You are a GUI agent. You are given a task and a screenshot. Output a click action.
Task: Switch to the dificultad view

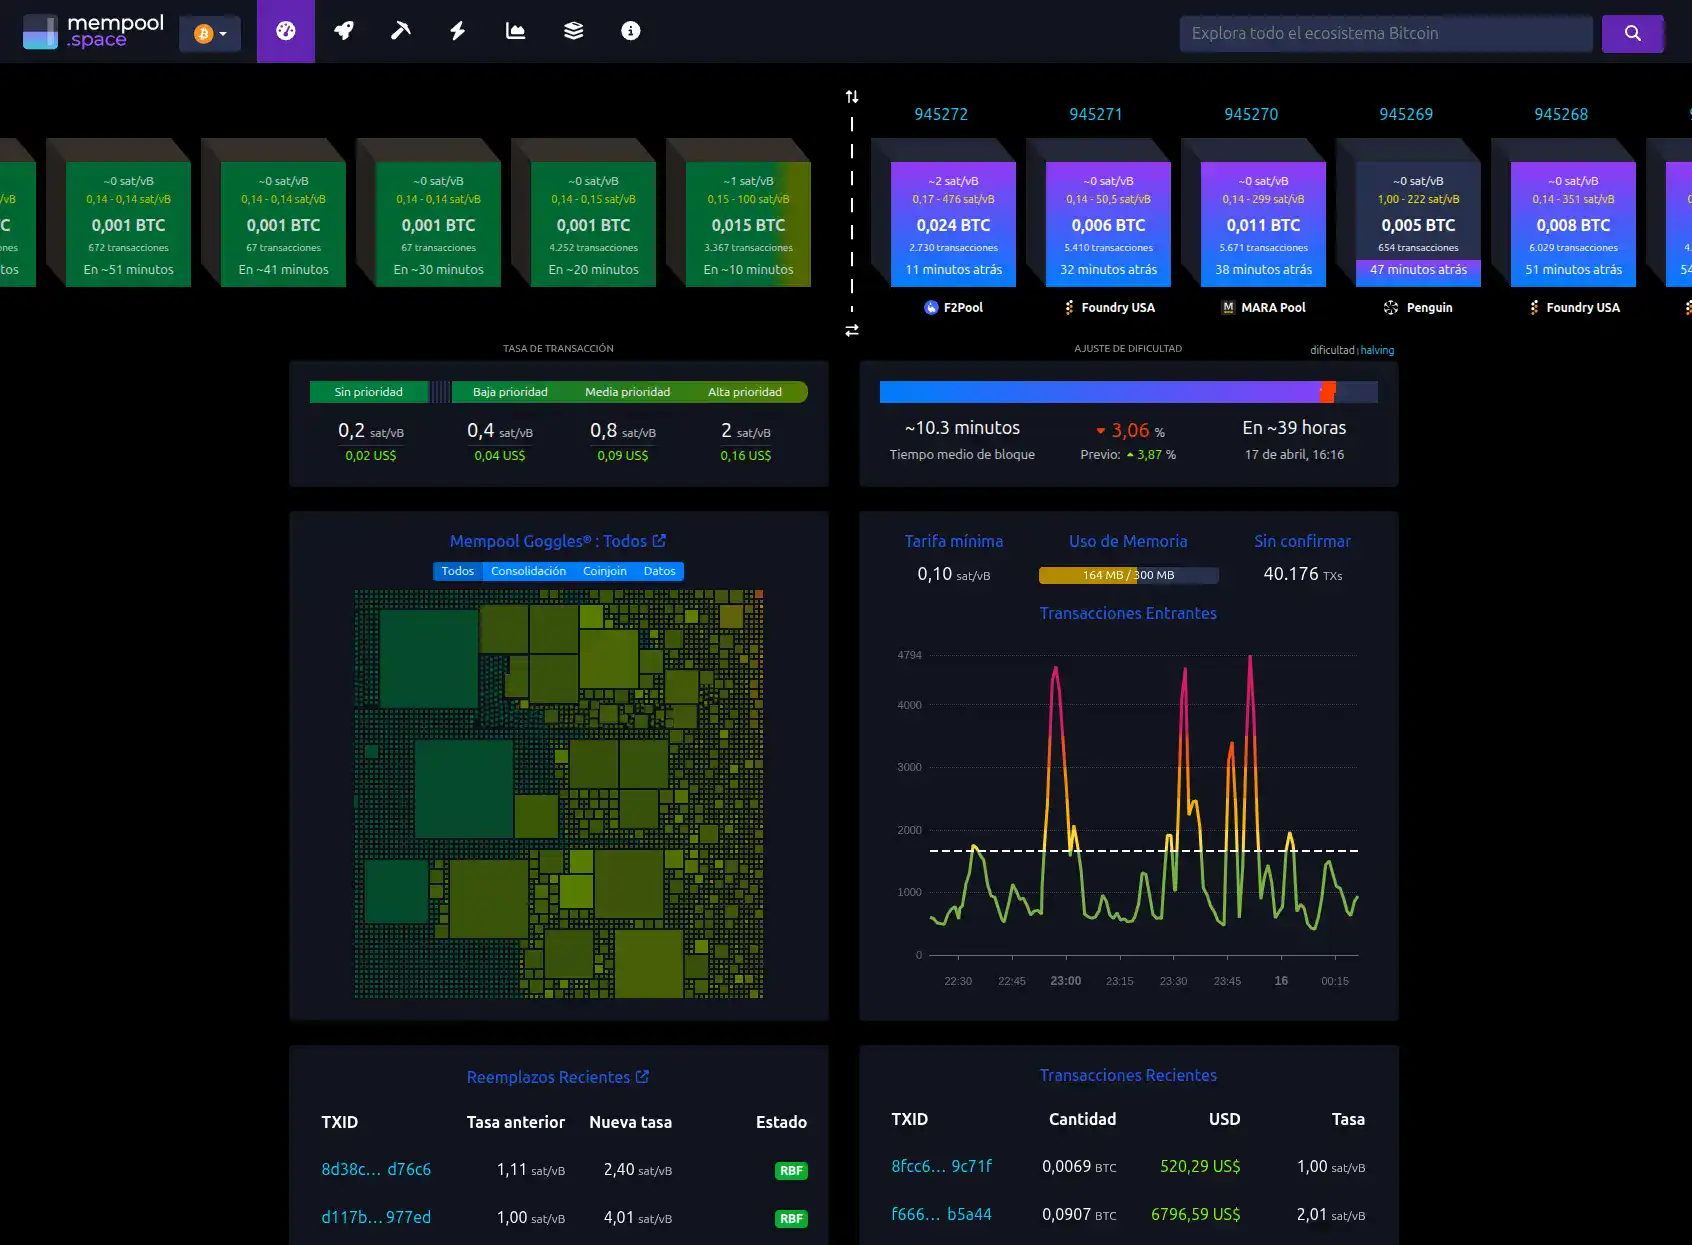pyautogui.click(x=1332, y=350)
